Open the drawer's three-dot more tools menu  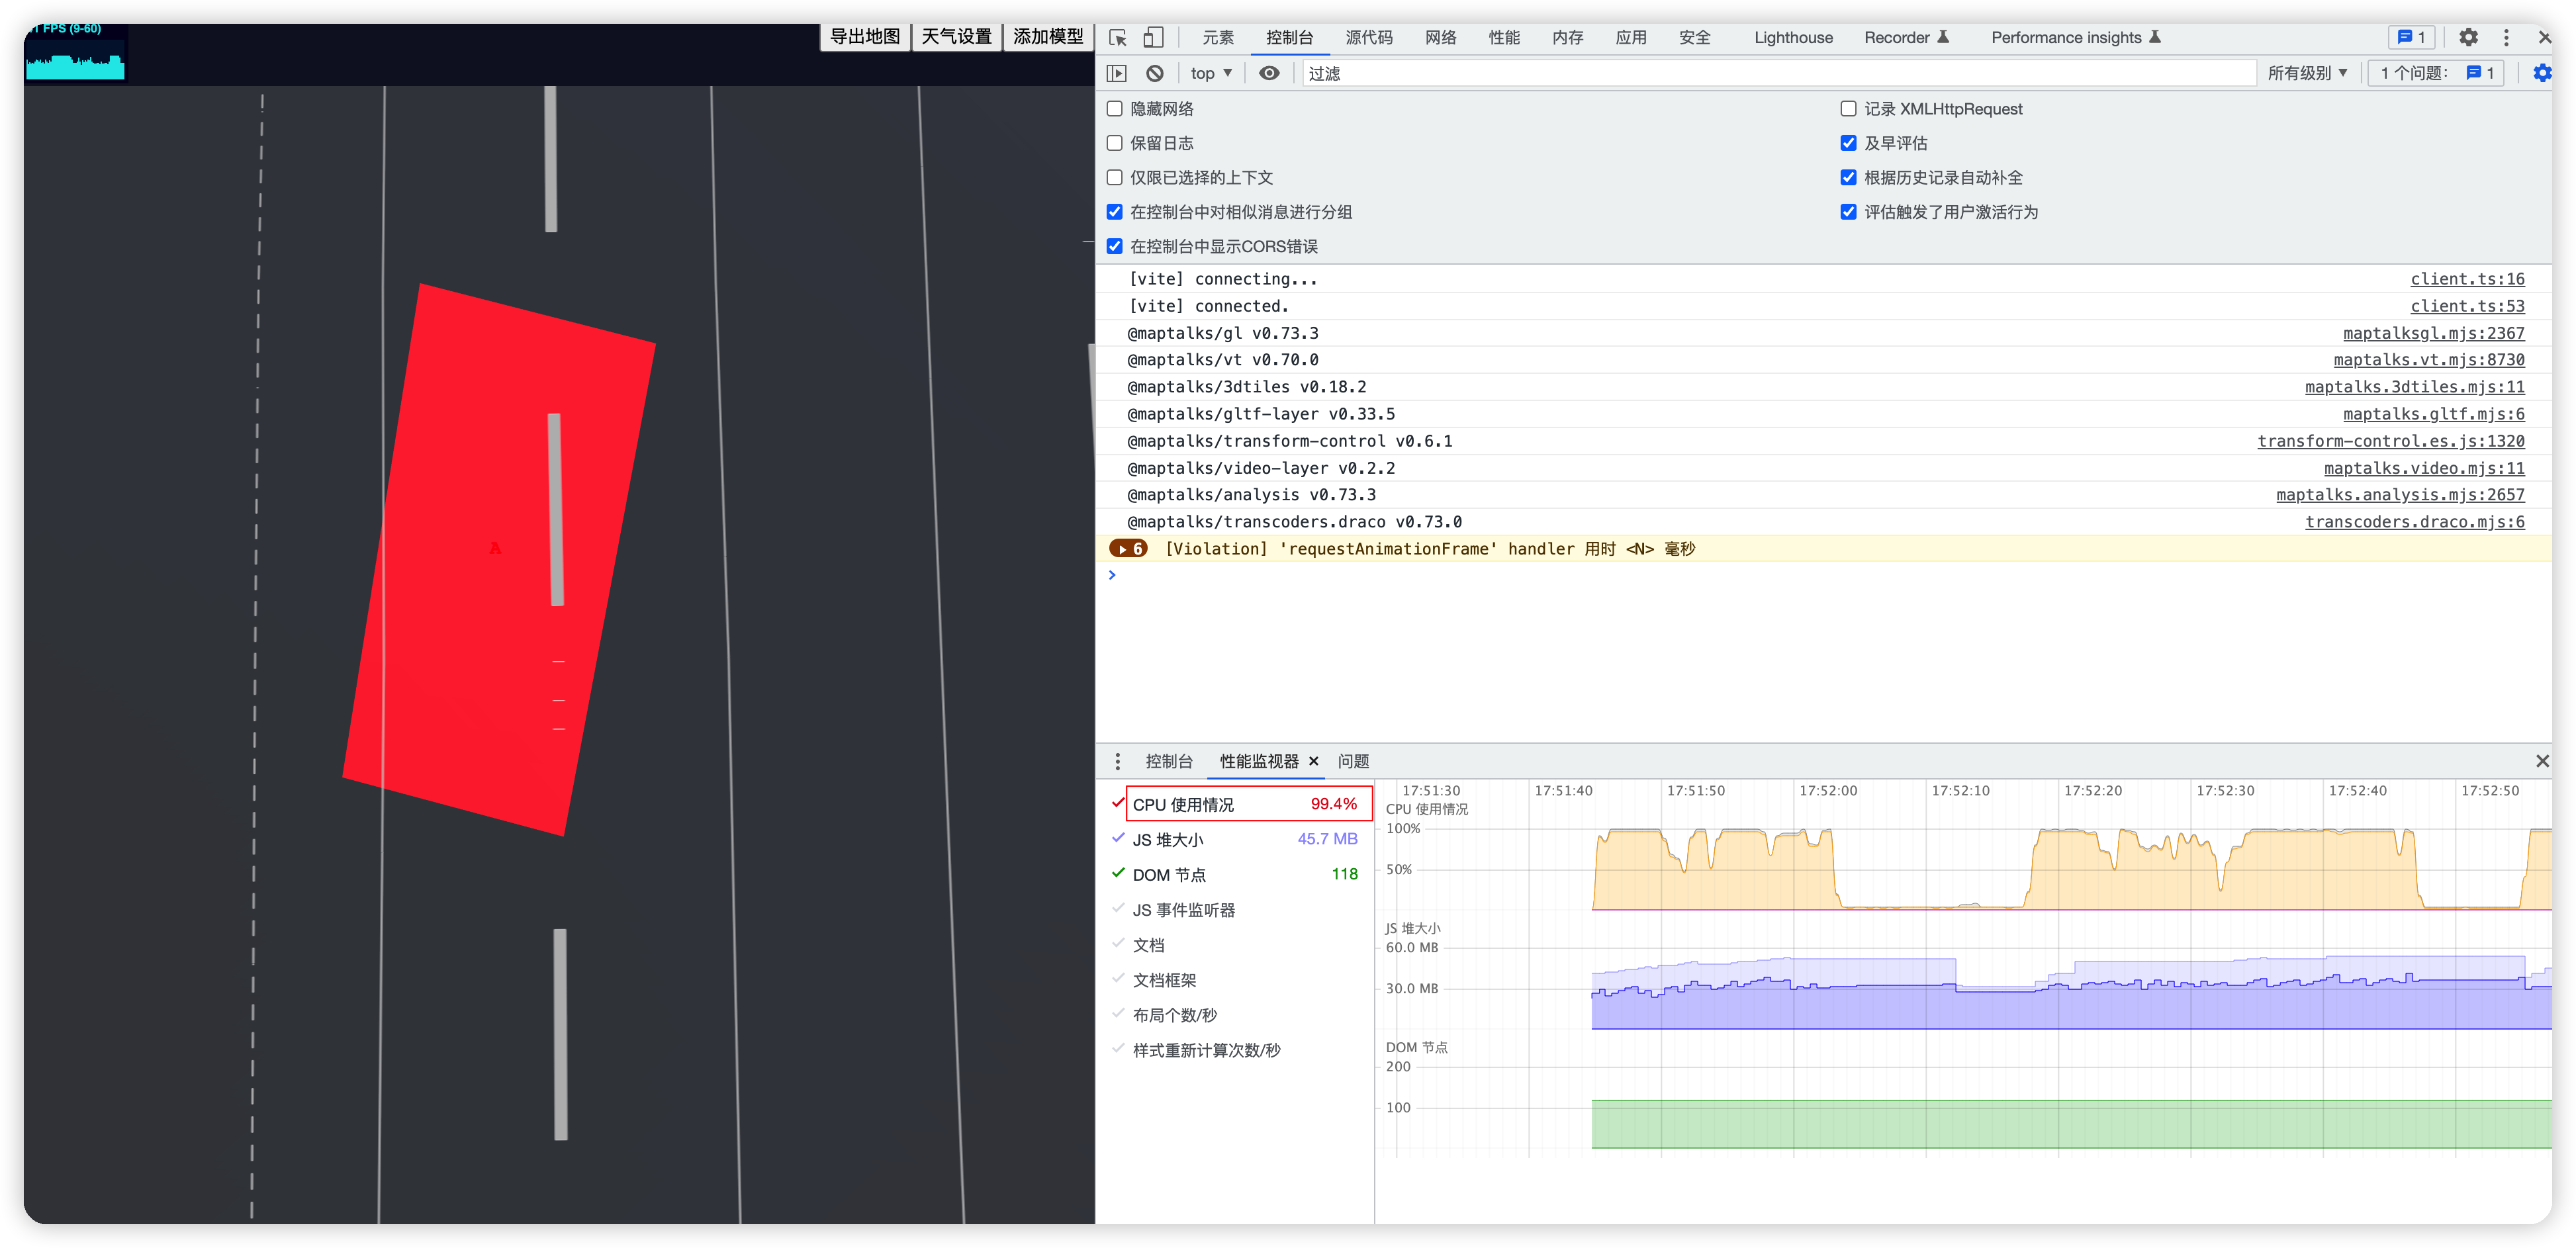tap(1117, 761)
